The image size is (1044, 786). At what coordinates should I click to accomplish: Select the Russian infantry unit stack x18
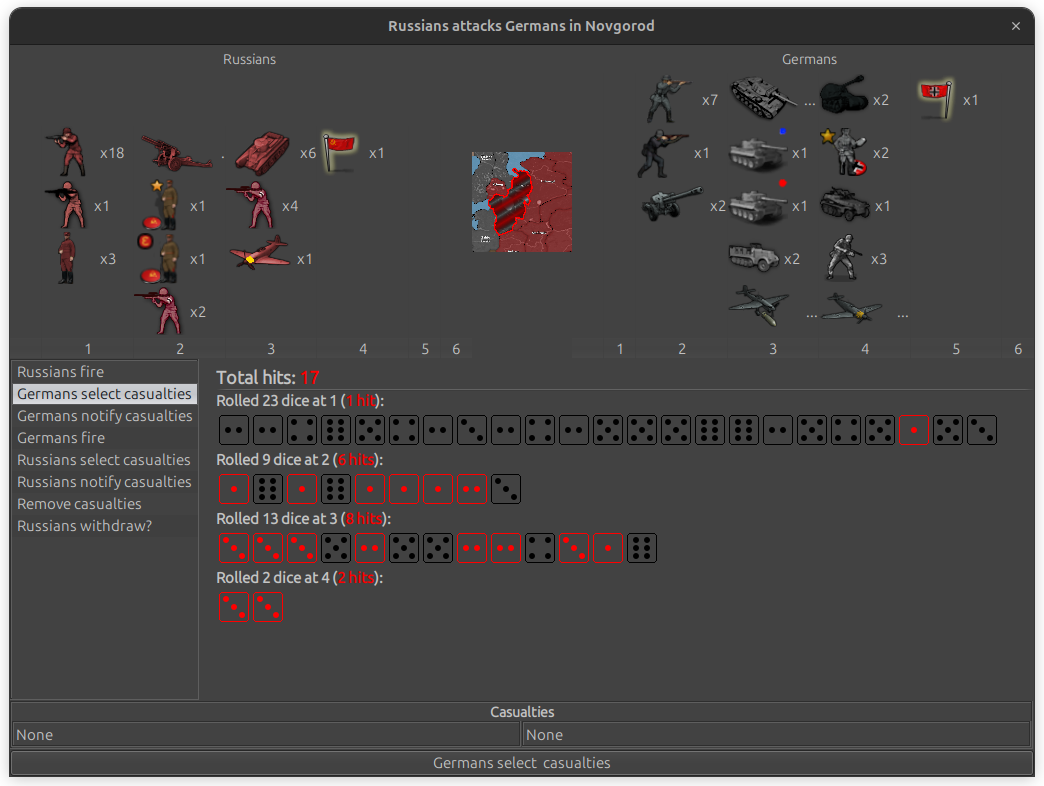(x=66, y=152)
